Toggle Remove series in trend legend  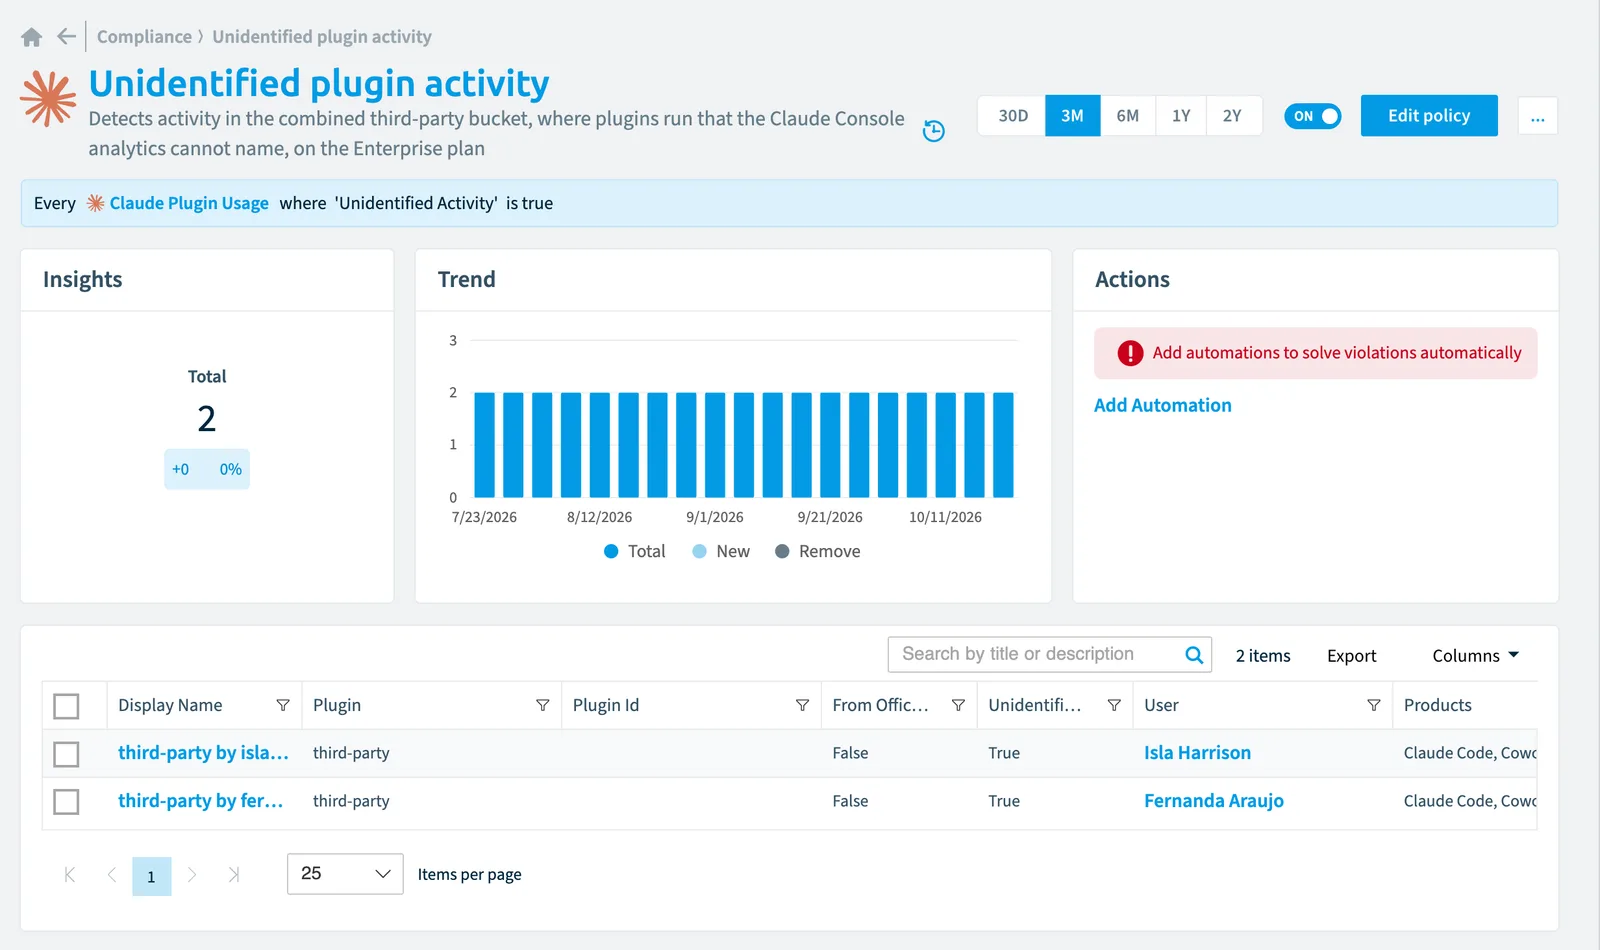point(818,552)
